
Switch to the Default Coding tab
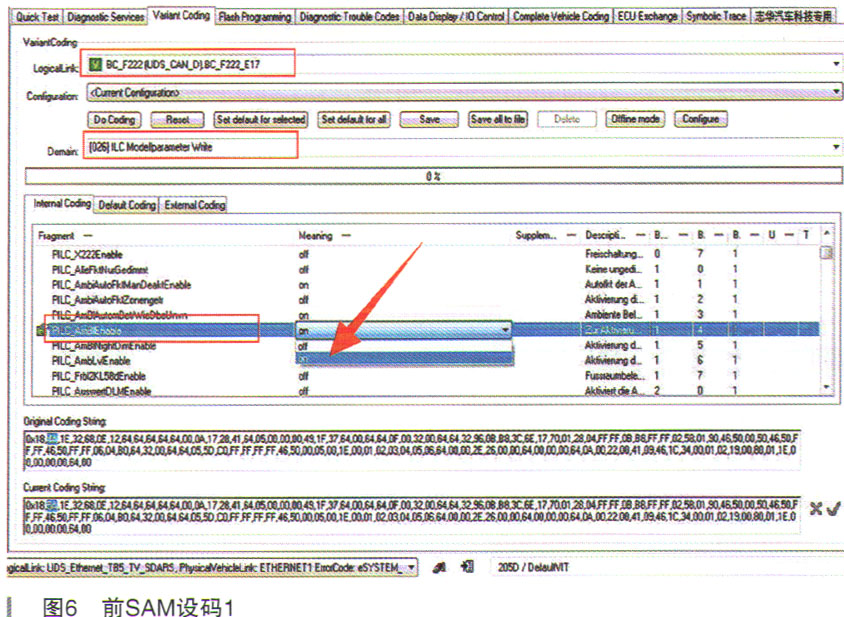[126, 204]
